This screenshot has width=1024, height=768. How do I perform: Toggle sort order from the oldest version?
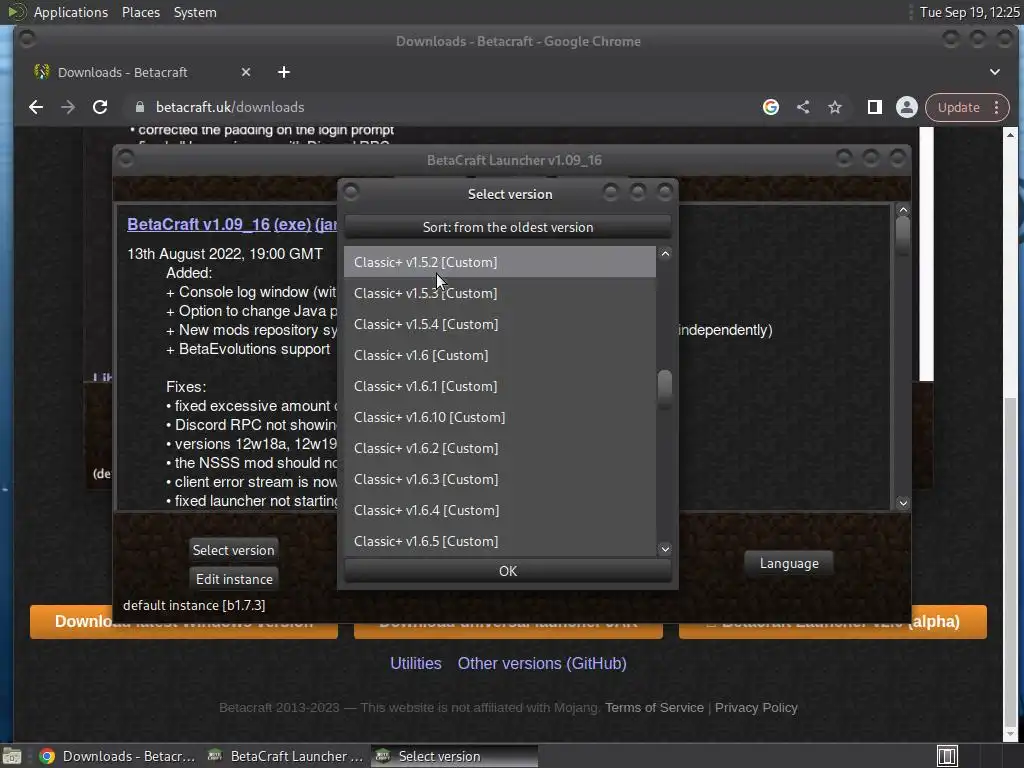507,227
